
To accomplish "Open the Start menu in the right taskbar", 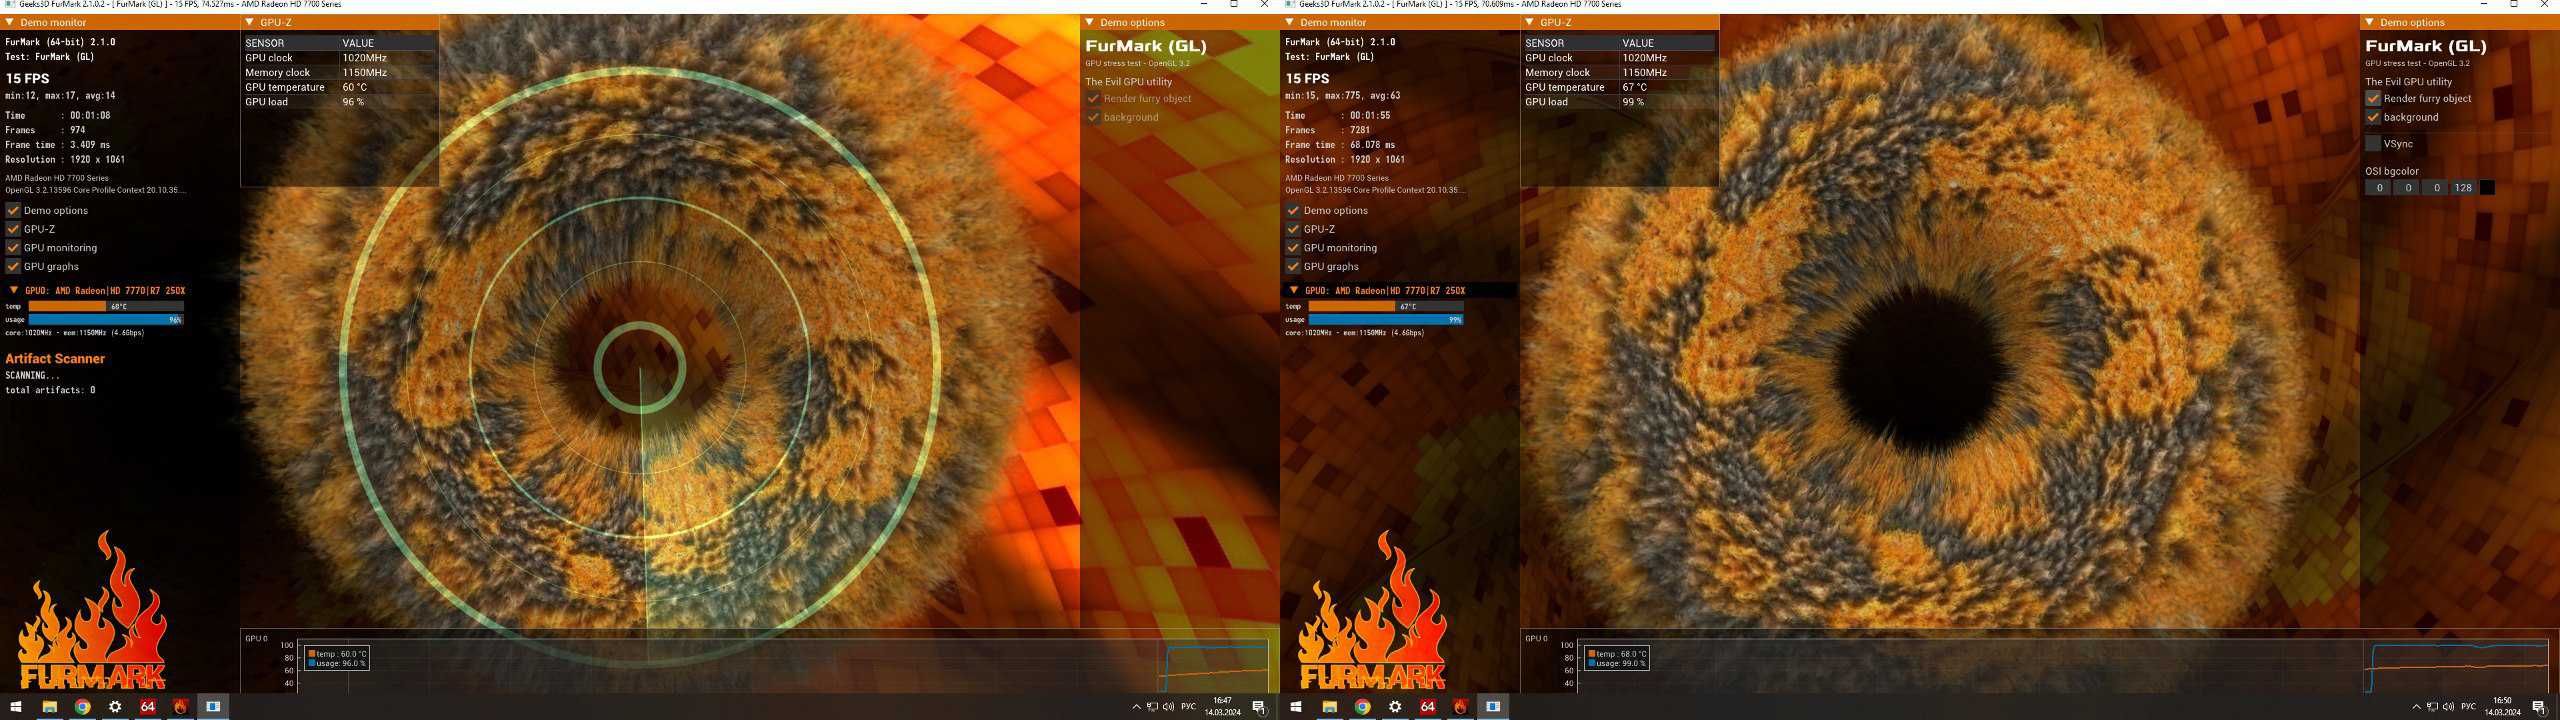I will [x=1295, y=706].
